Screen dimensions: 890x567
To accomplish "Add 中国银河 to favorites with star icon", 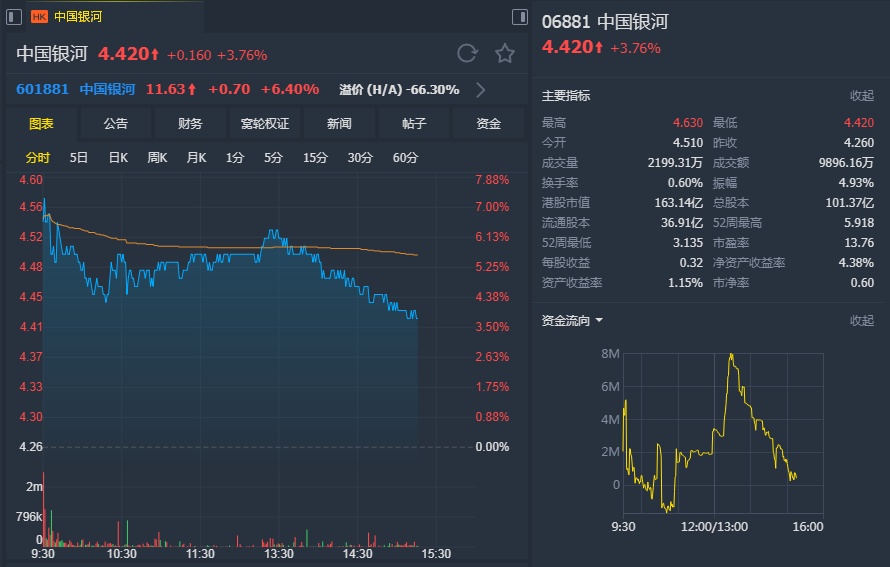I will tap(505, 54).
